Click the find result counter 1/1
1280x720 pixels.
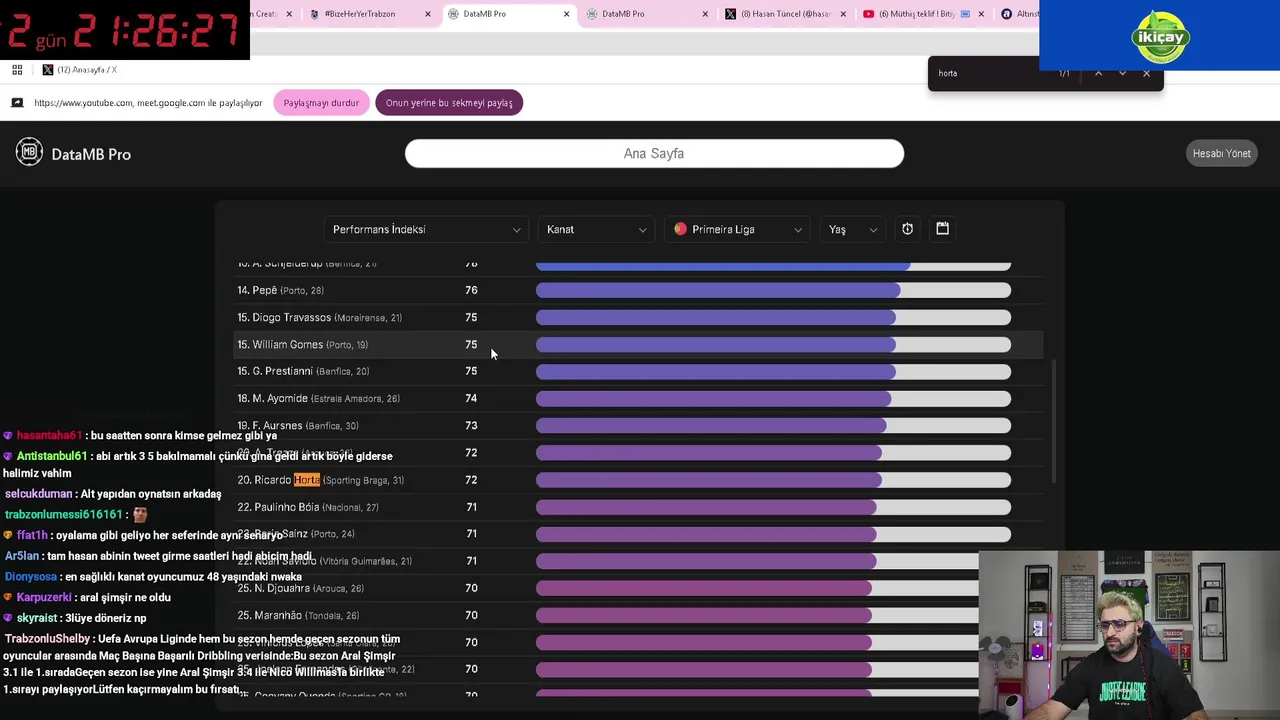1064,73
